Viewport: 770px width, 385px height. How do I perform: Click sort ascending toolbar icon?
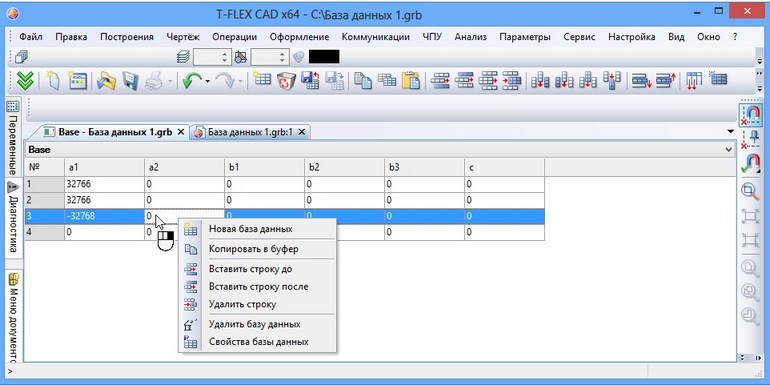641,81
